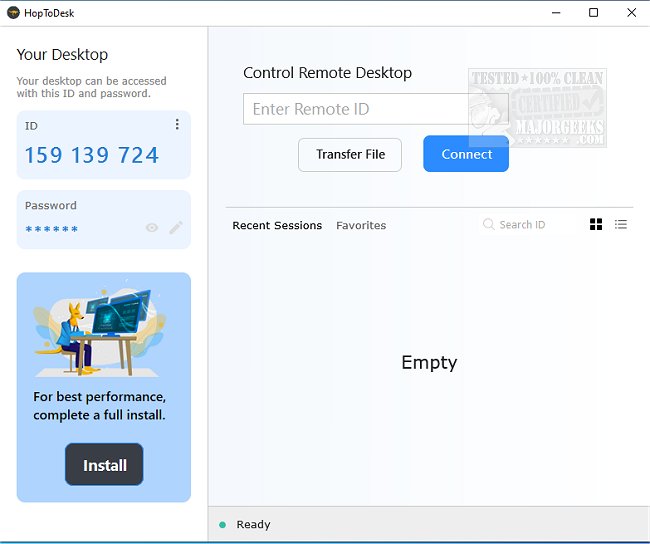650x544 pixels.
Task: Click the green Ready status indicator
Action: [x=223, y=524]
